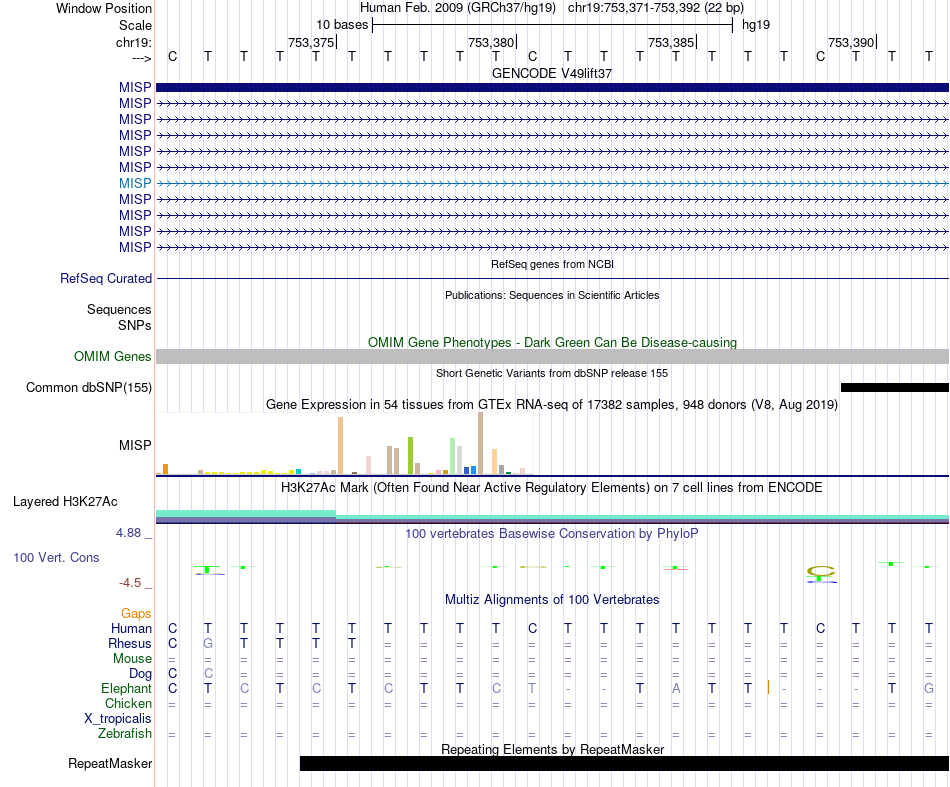
Task: Click the RepeatMasker track label
Action: tap(110, 763)
